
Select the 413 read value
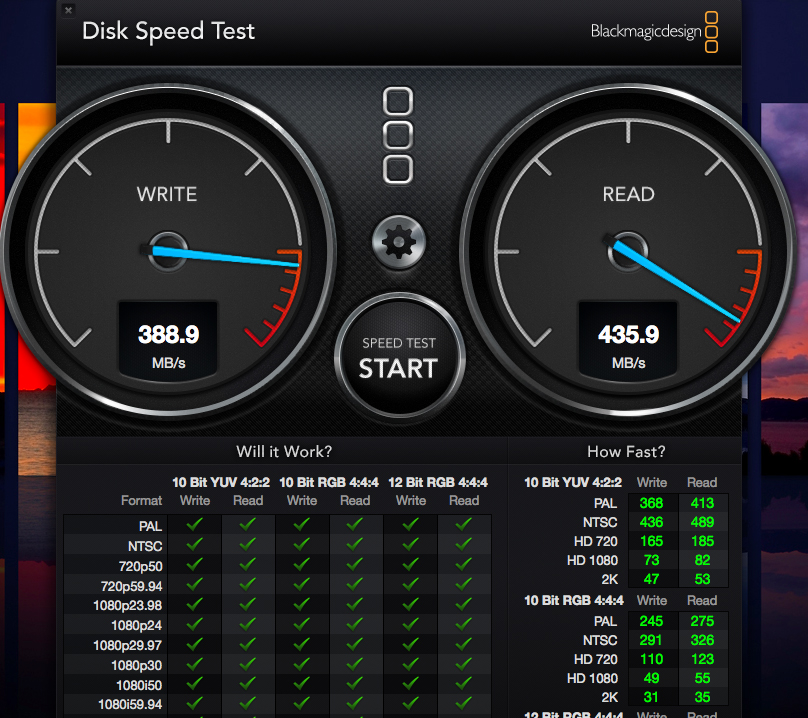point(702,503)
